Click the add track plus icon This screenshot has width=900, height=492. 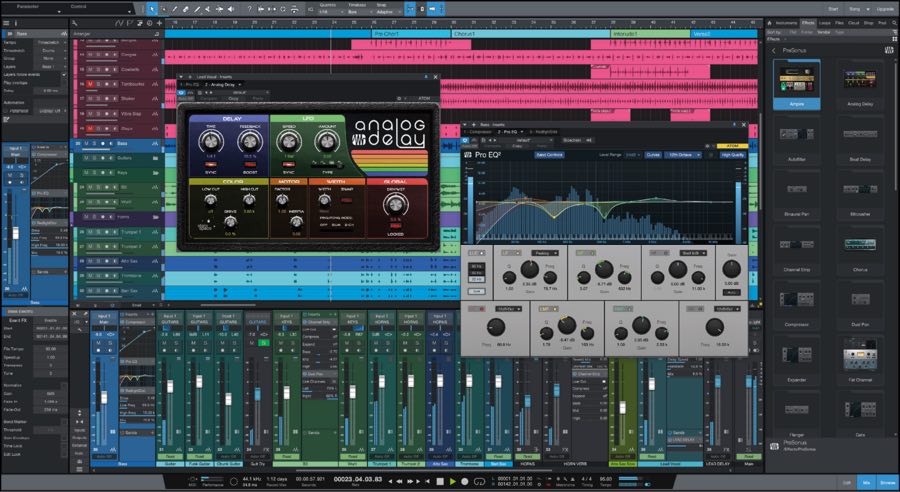click(159, 24)
